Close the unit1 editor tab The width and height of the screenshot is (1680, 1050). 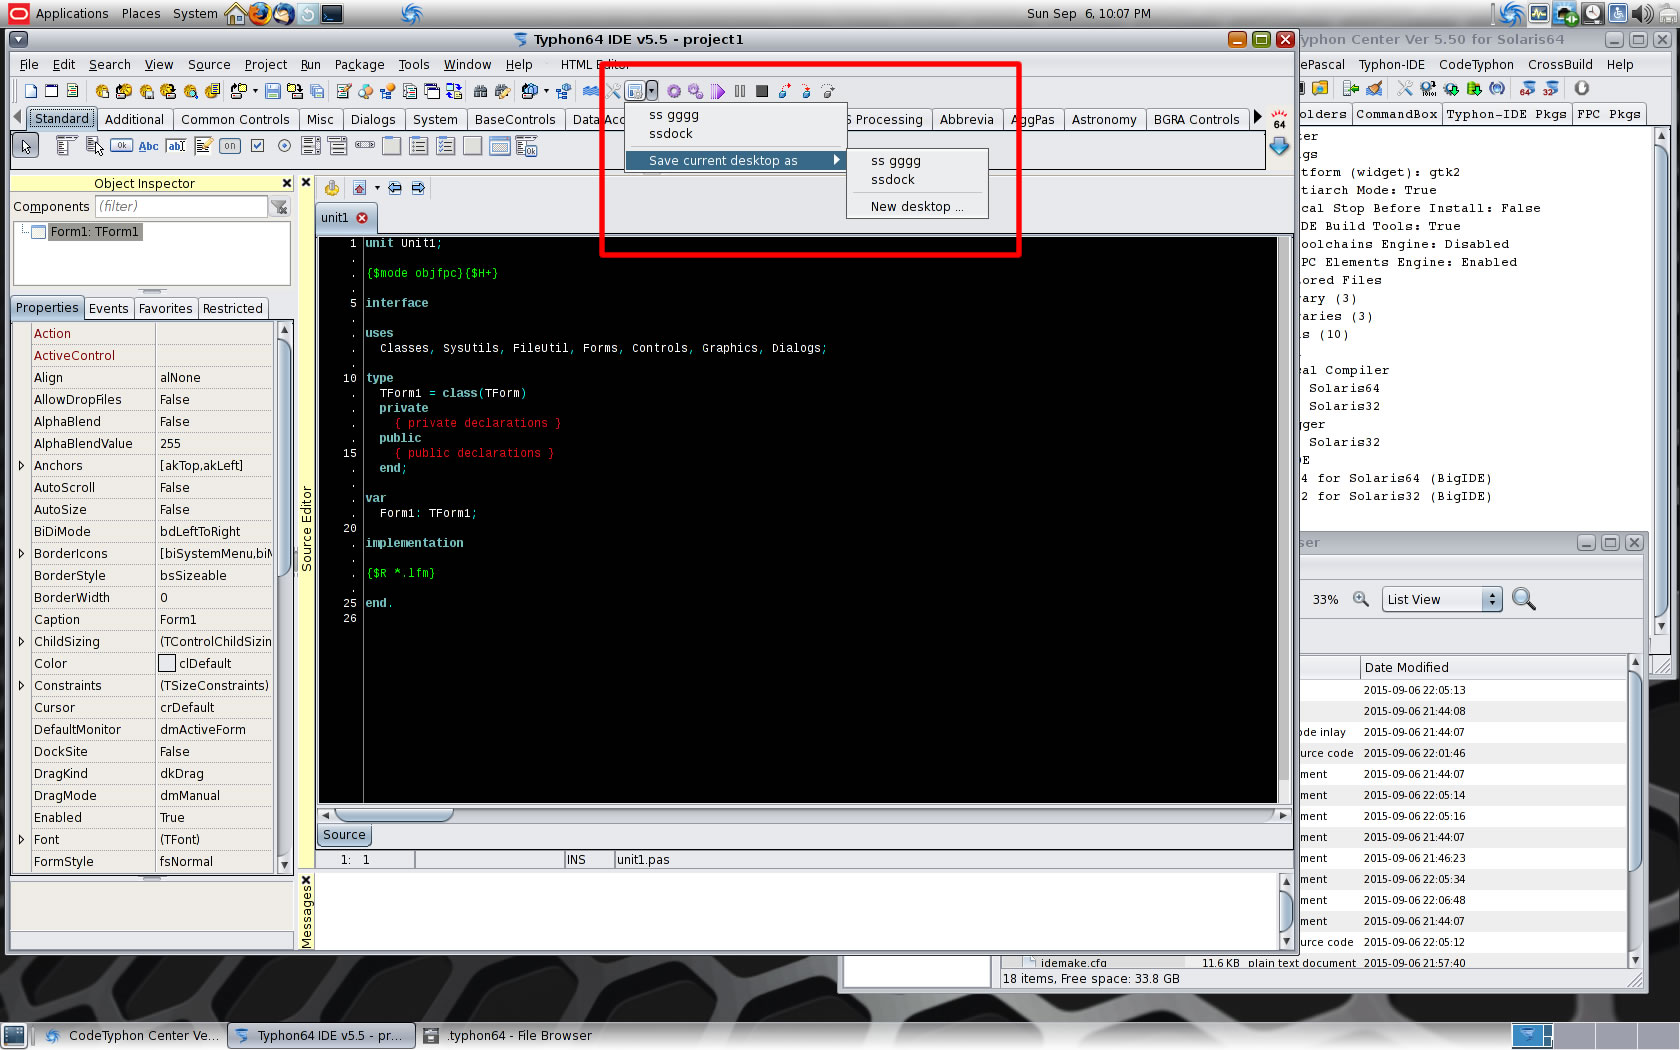[362, 217]
